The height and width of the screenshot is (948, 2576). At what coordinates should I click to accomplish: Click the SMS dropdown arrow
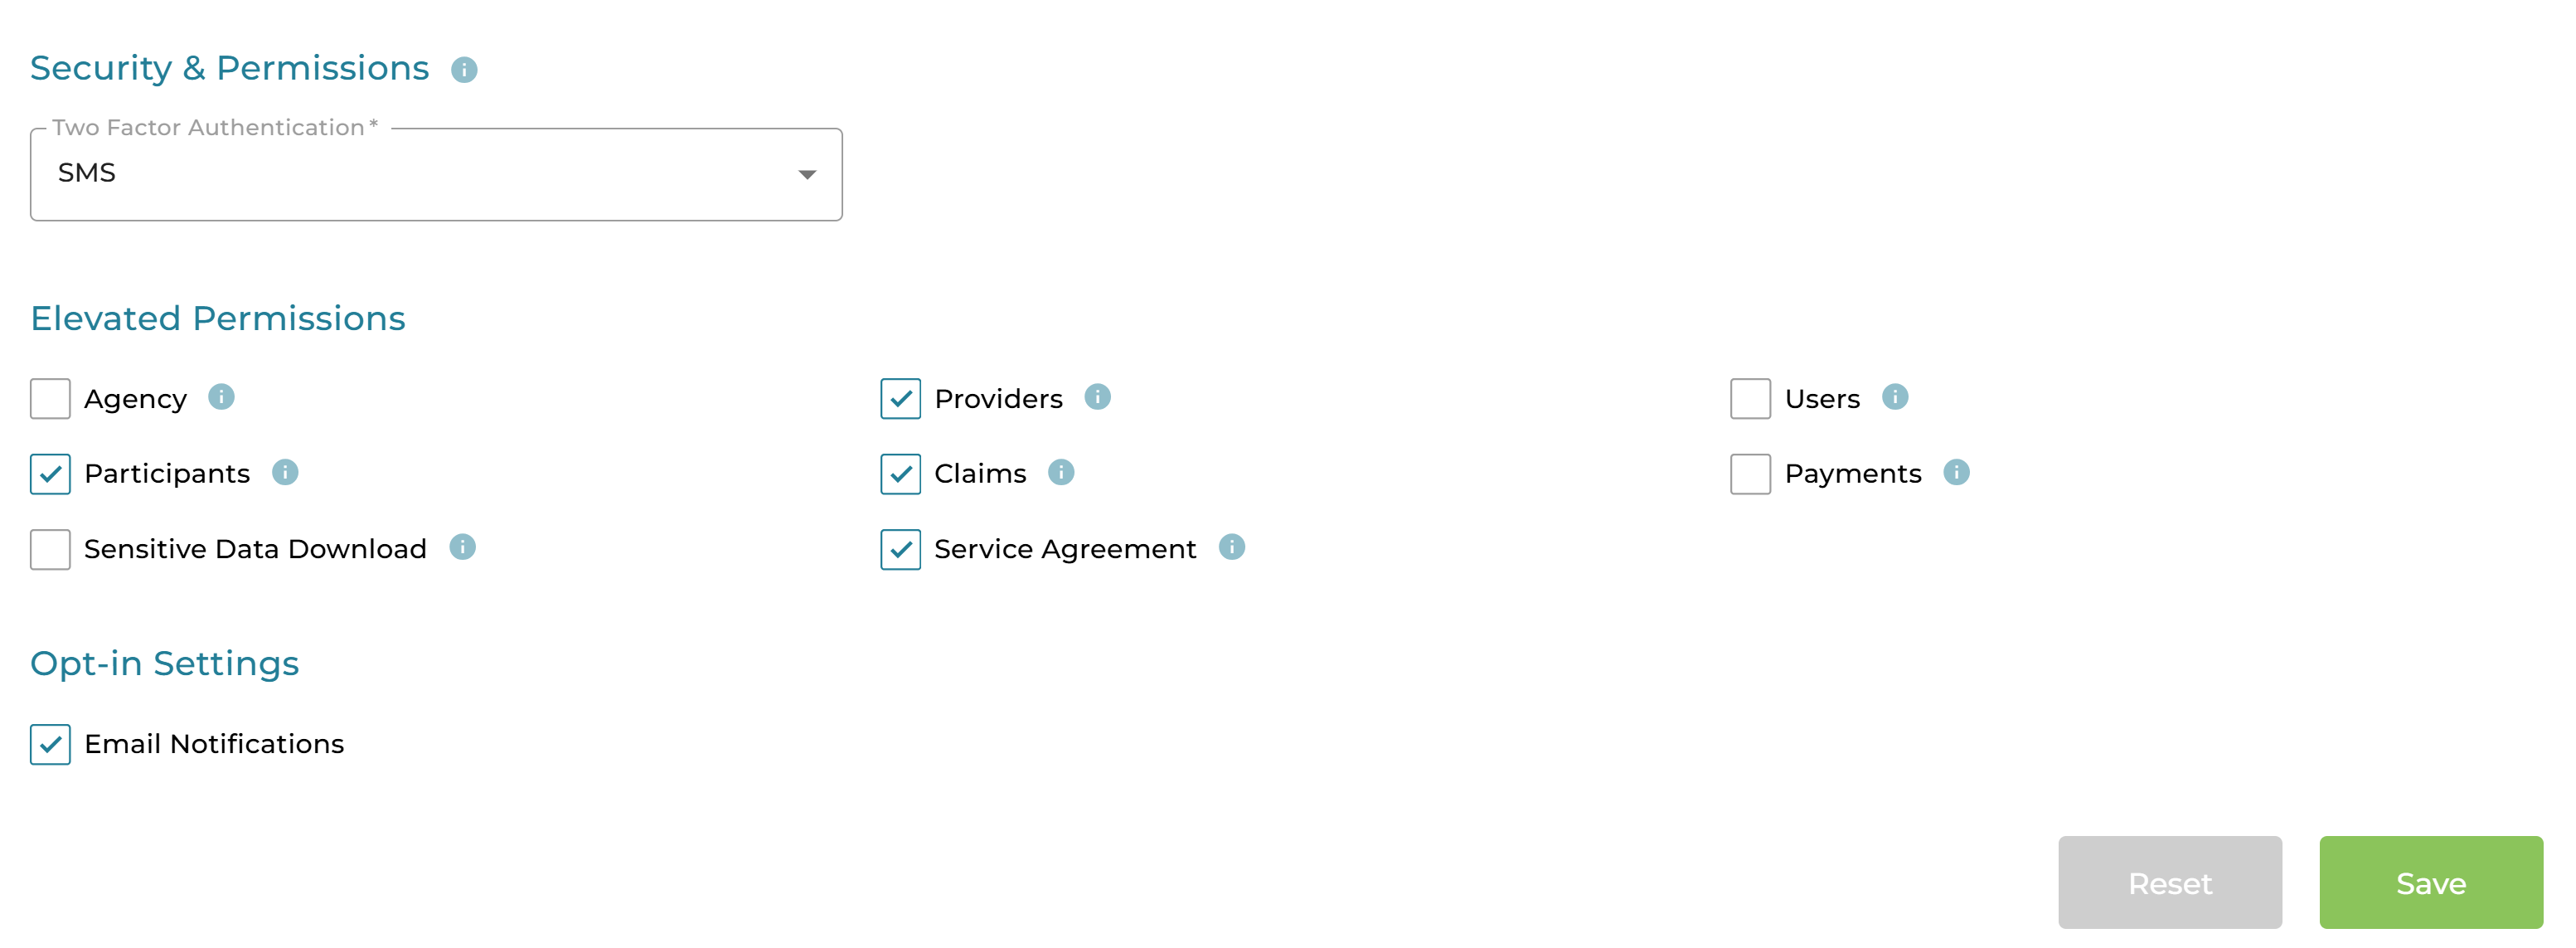point(807,175)
